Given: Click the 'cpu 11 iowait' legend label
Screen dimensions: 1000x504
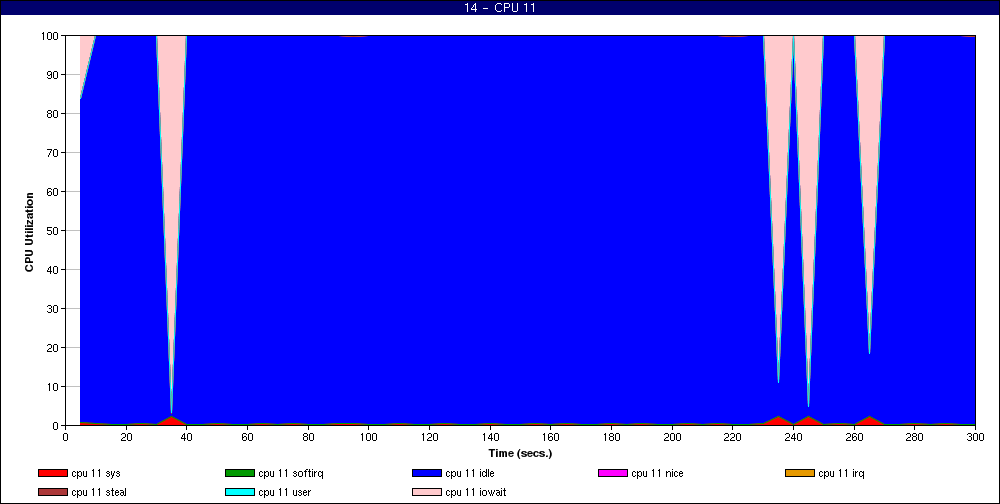Looking at the screenshot, I should 476,493.
